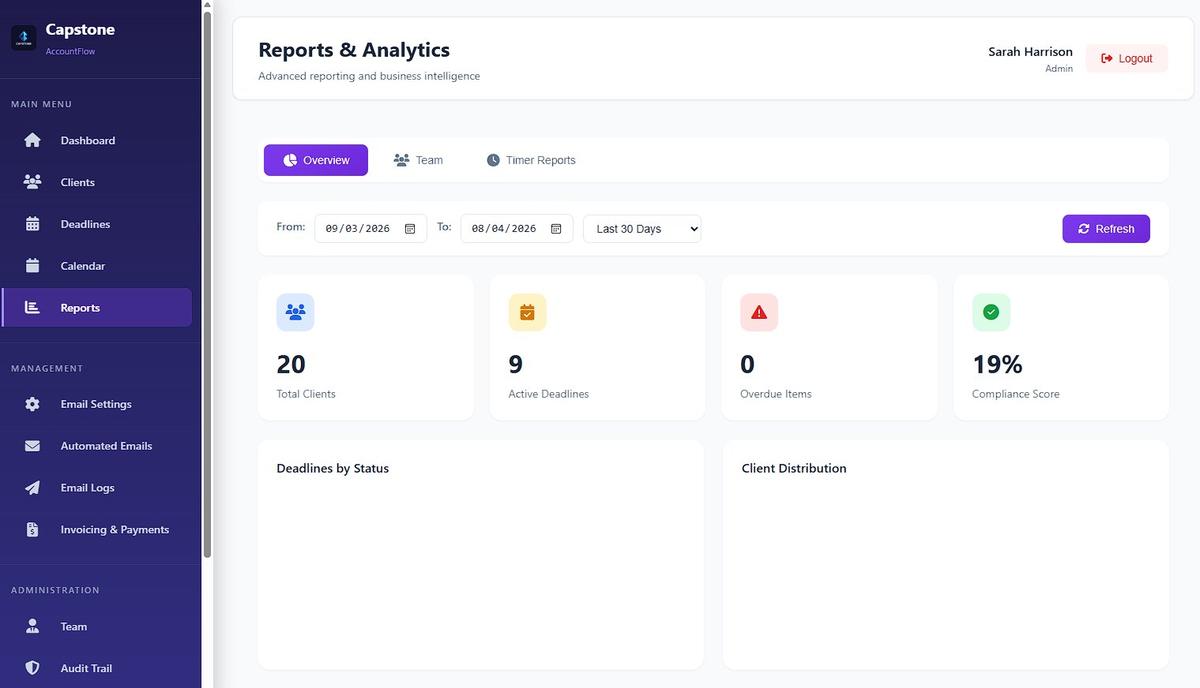Image resolution: width=1200 pixels, height=688 pixels.
Task: Click the Reports chart icon in the sidebar
Action: pos(31,307)
